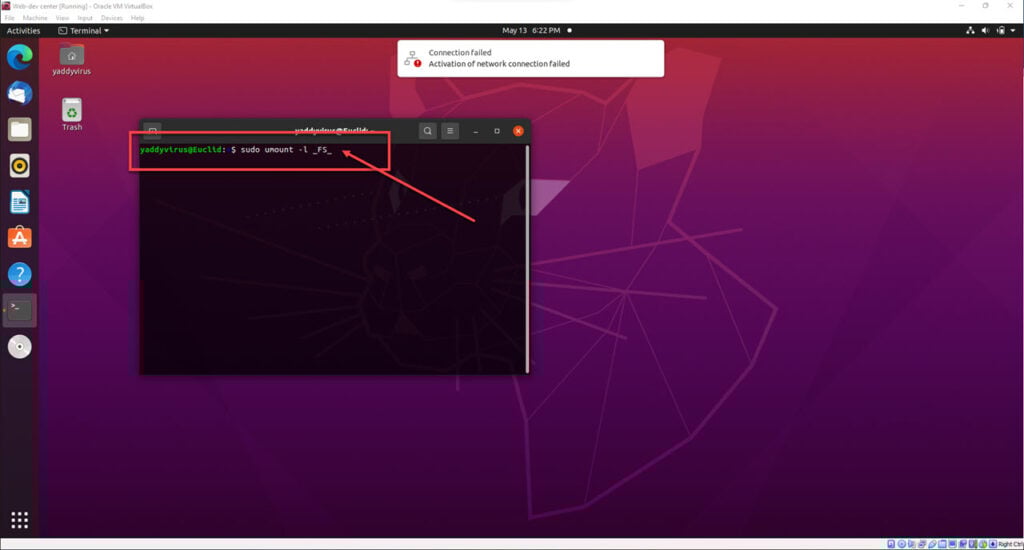Launch the Thunderbird mail client
1024x550 pixels.
[x=20, y=93]
